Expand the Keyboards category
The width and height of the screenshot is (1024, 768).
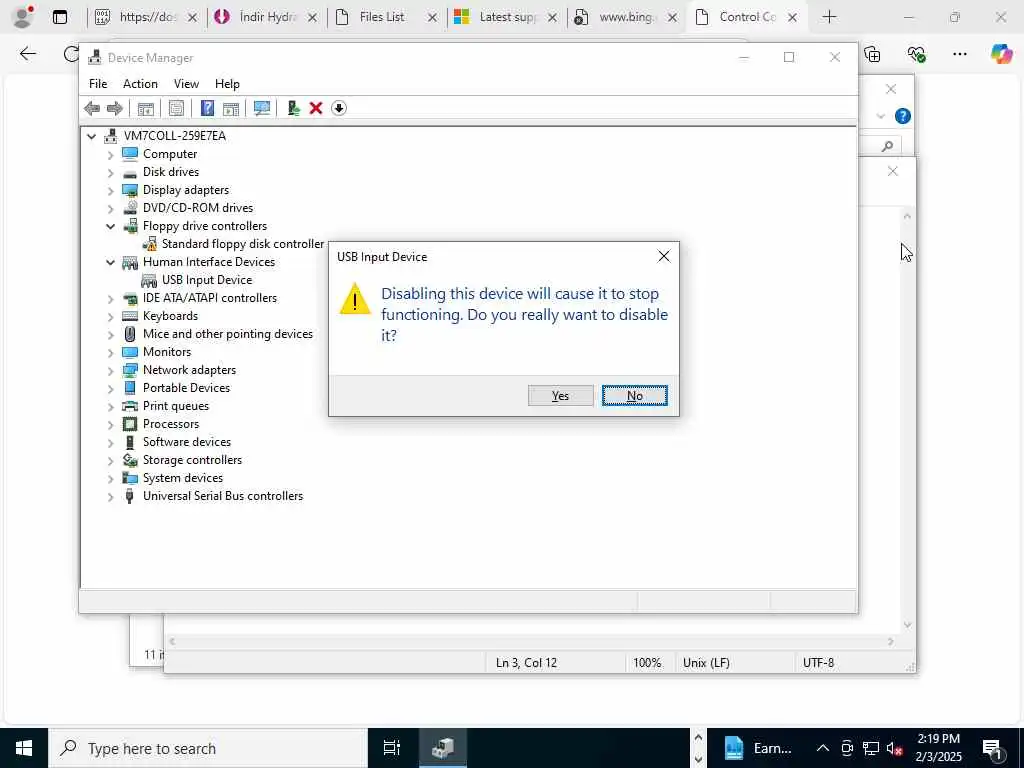coord(110,317)
